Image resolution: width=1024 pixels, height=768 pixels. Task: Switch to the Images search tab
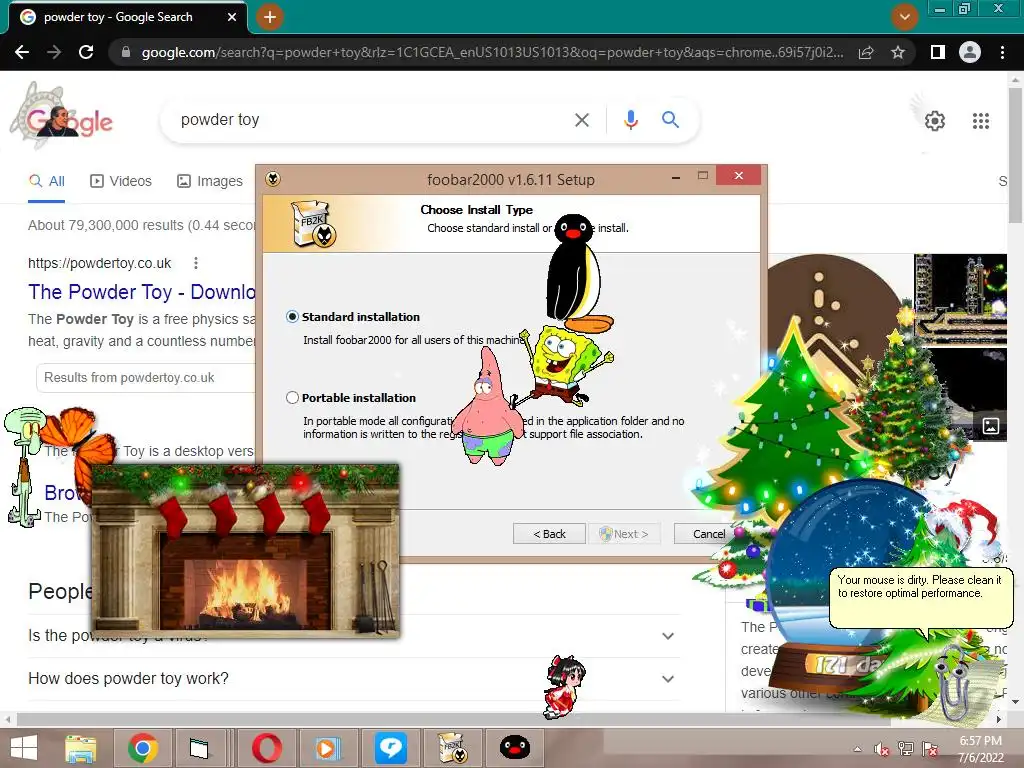(210, 181)
